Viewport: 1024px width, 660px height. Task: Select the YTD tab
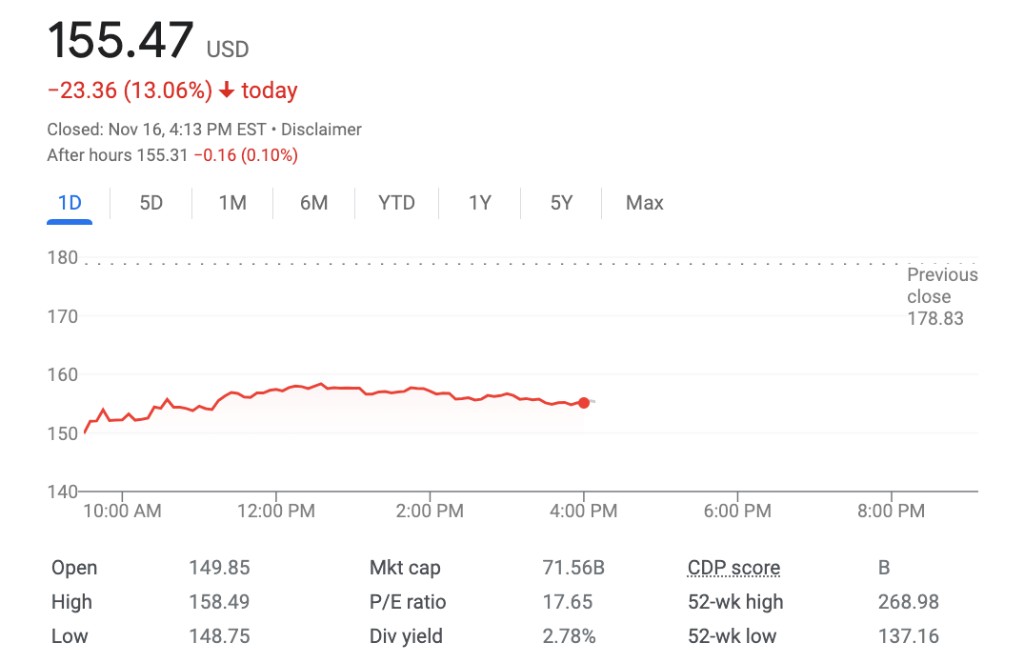tap(396, 203)
